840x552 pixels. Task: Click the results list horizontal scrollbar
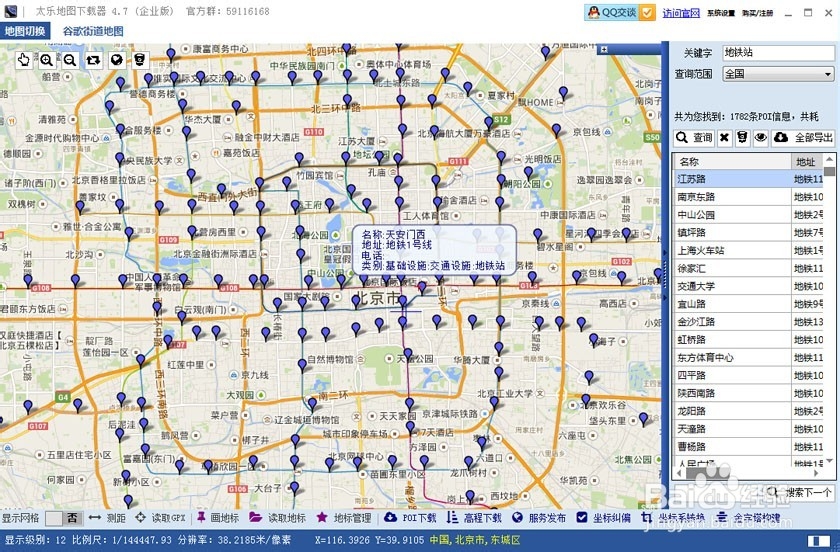click(748, 474)
